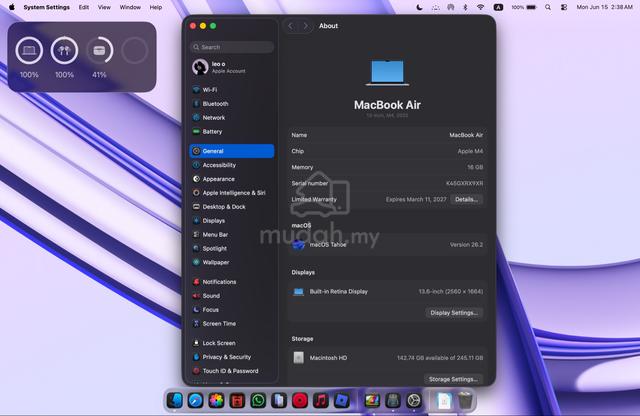Open Touch ID & Password settings

231,371
